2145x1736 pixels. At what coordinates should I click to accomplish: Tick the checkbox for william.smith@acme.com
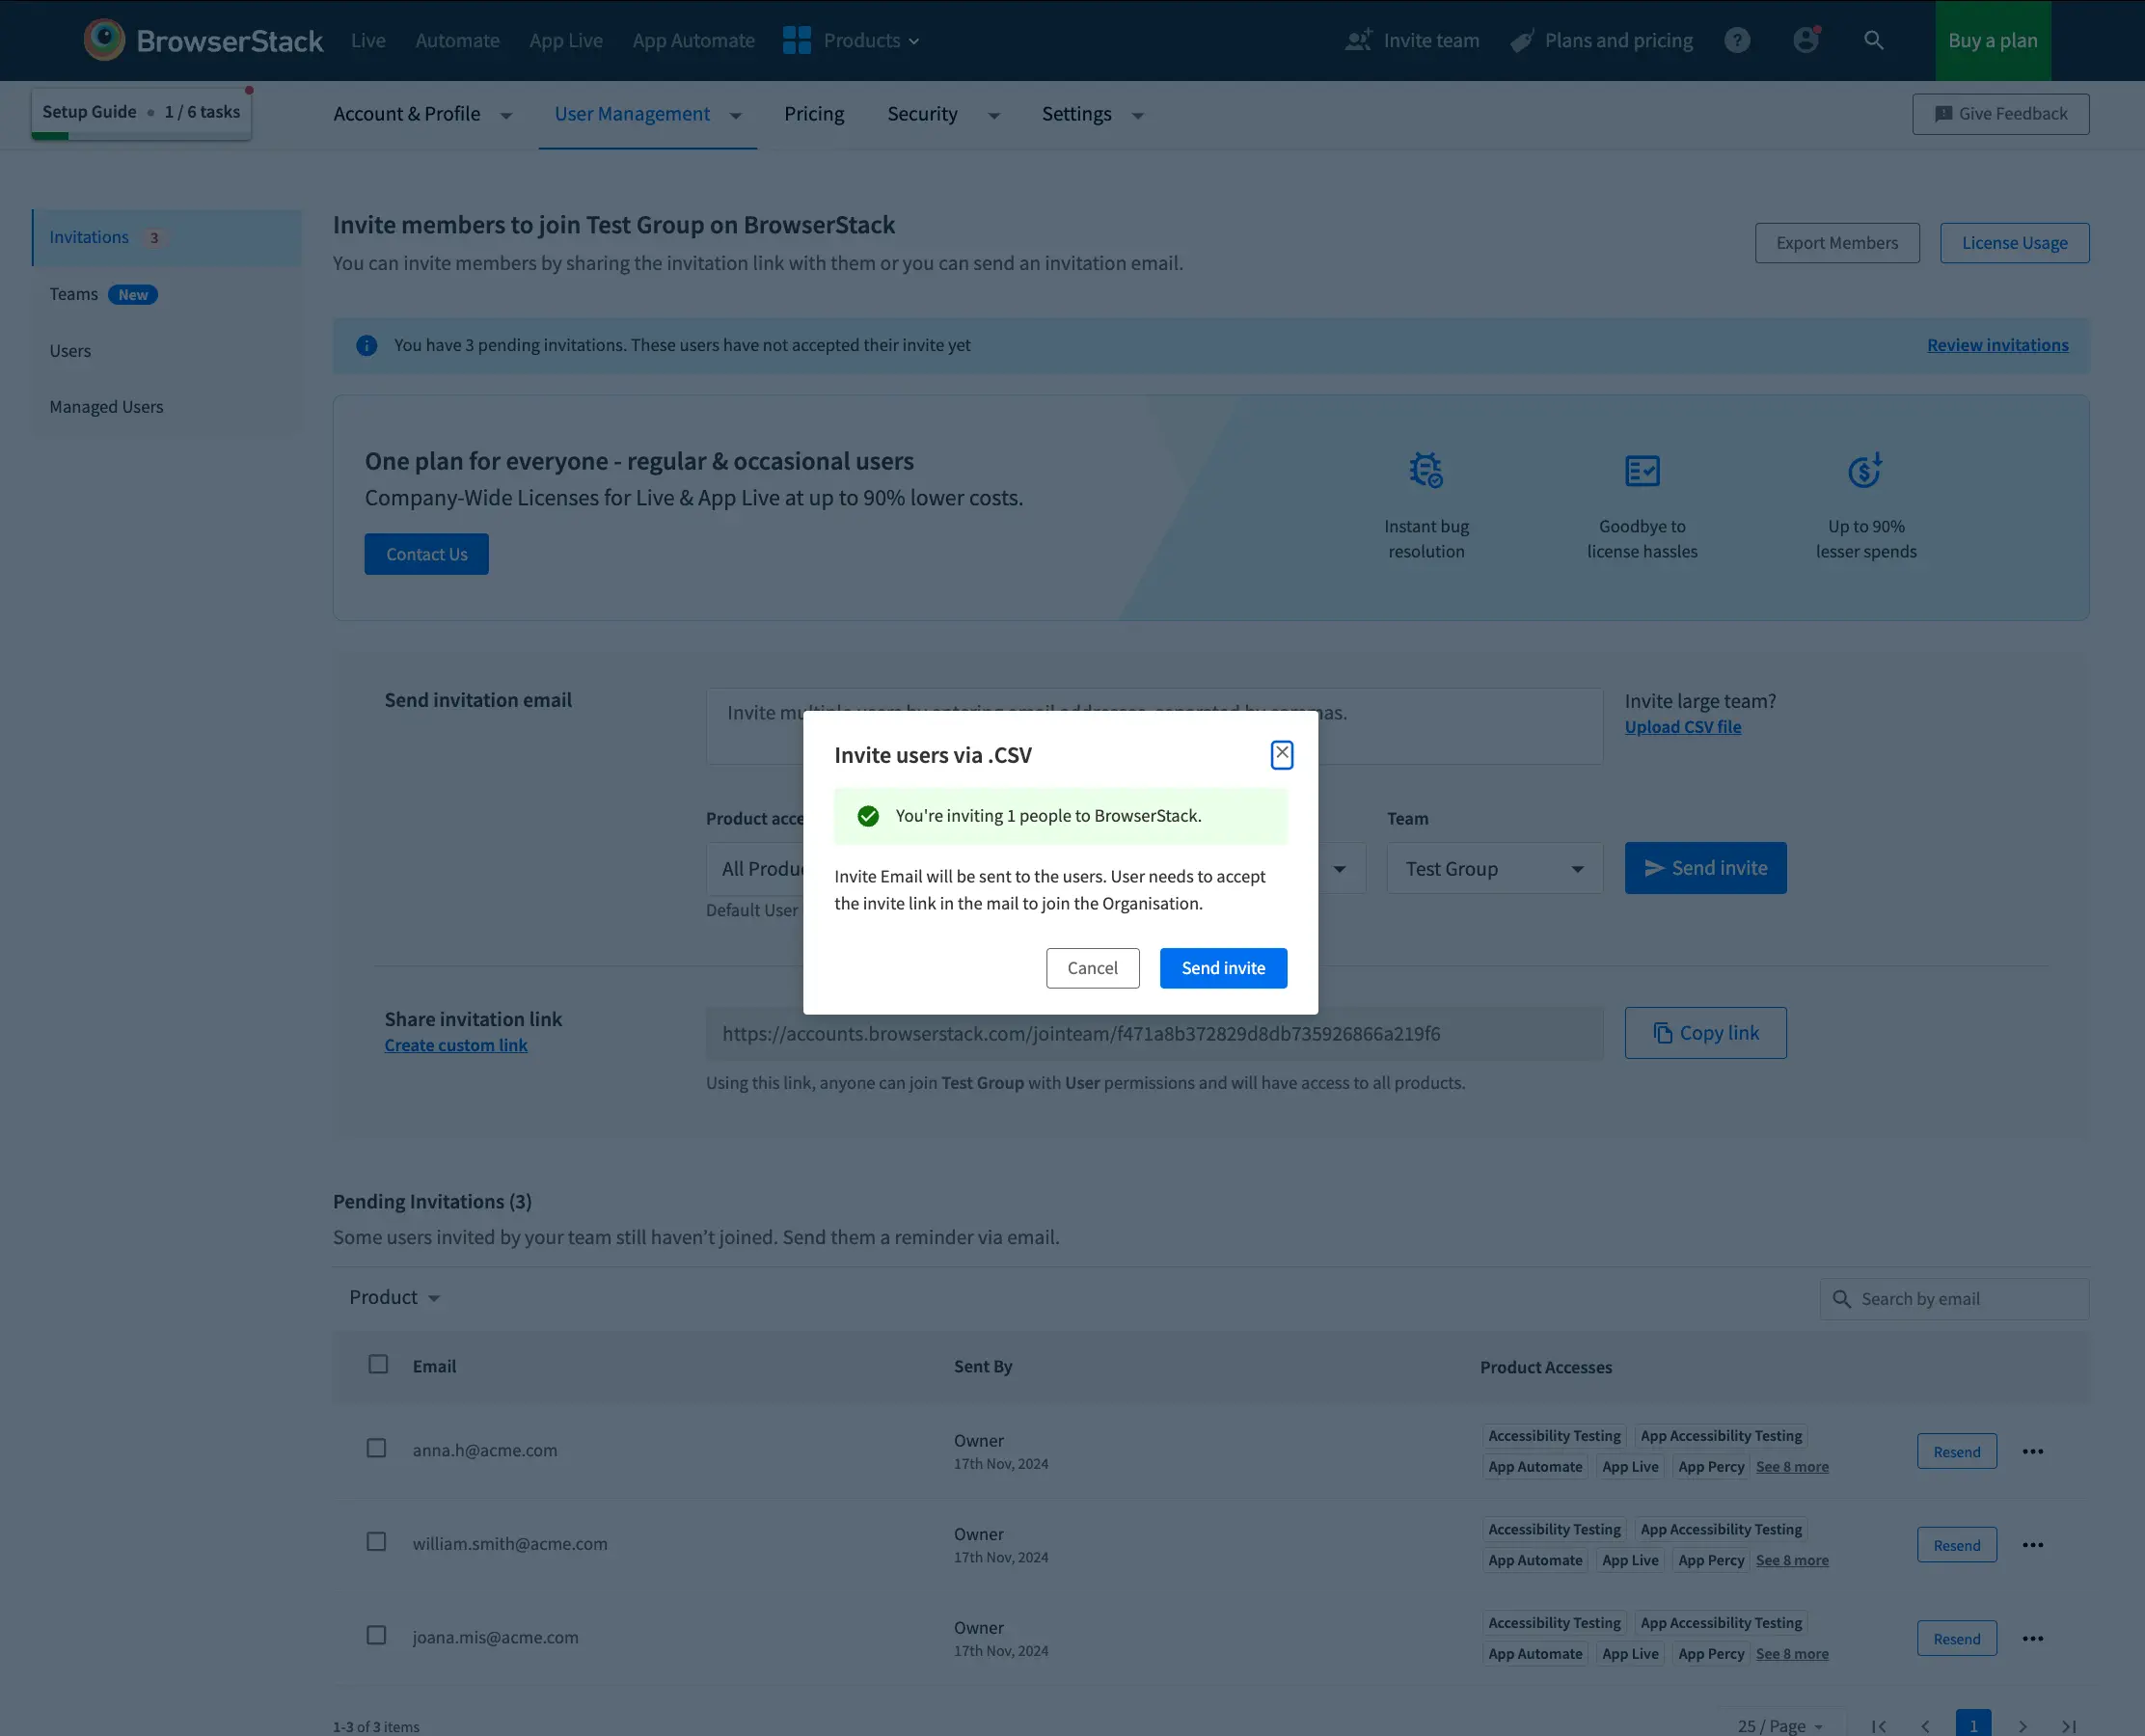point(376,1542)
